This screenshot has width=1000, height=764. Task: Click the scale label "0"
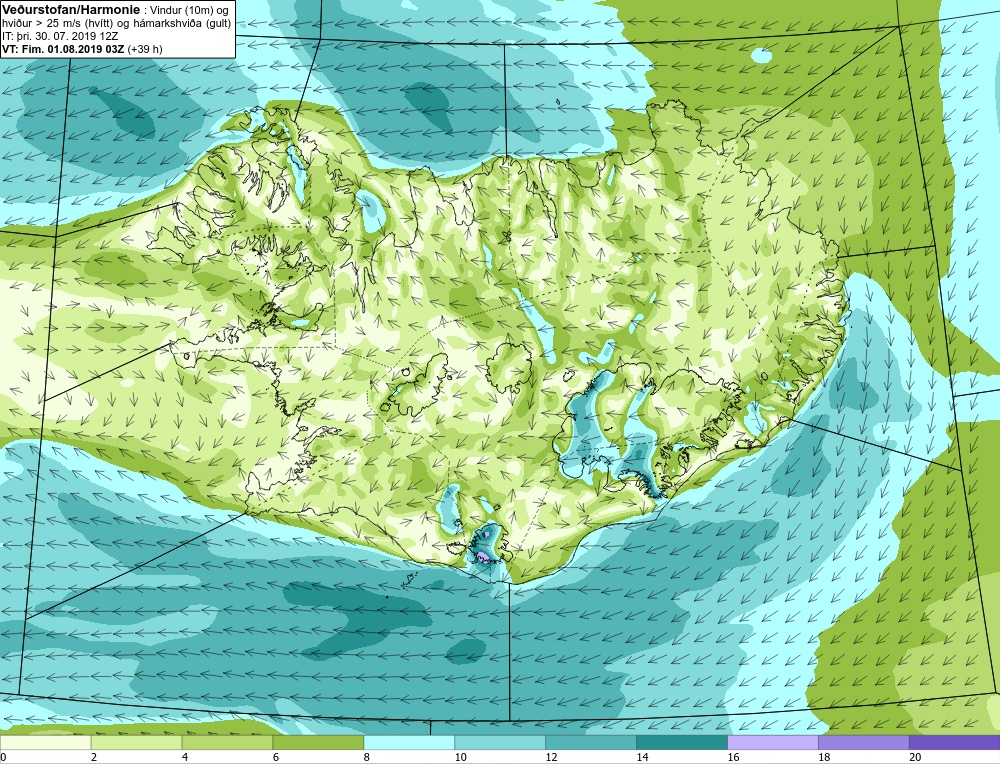coord(3,757)
